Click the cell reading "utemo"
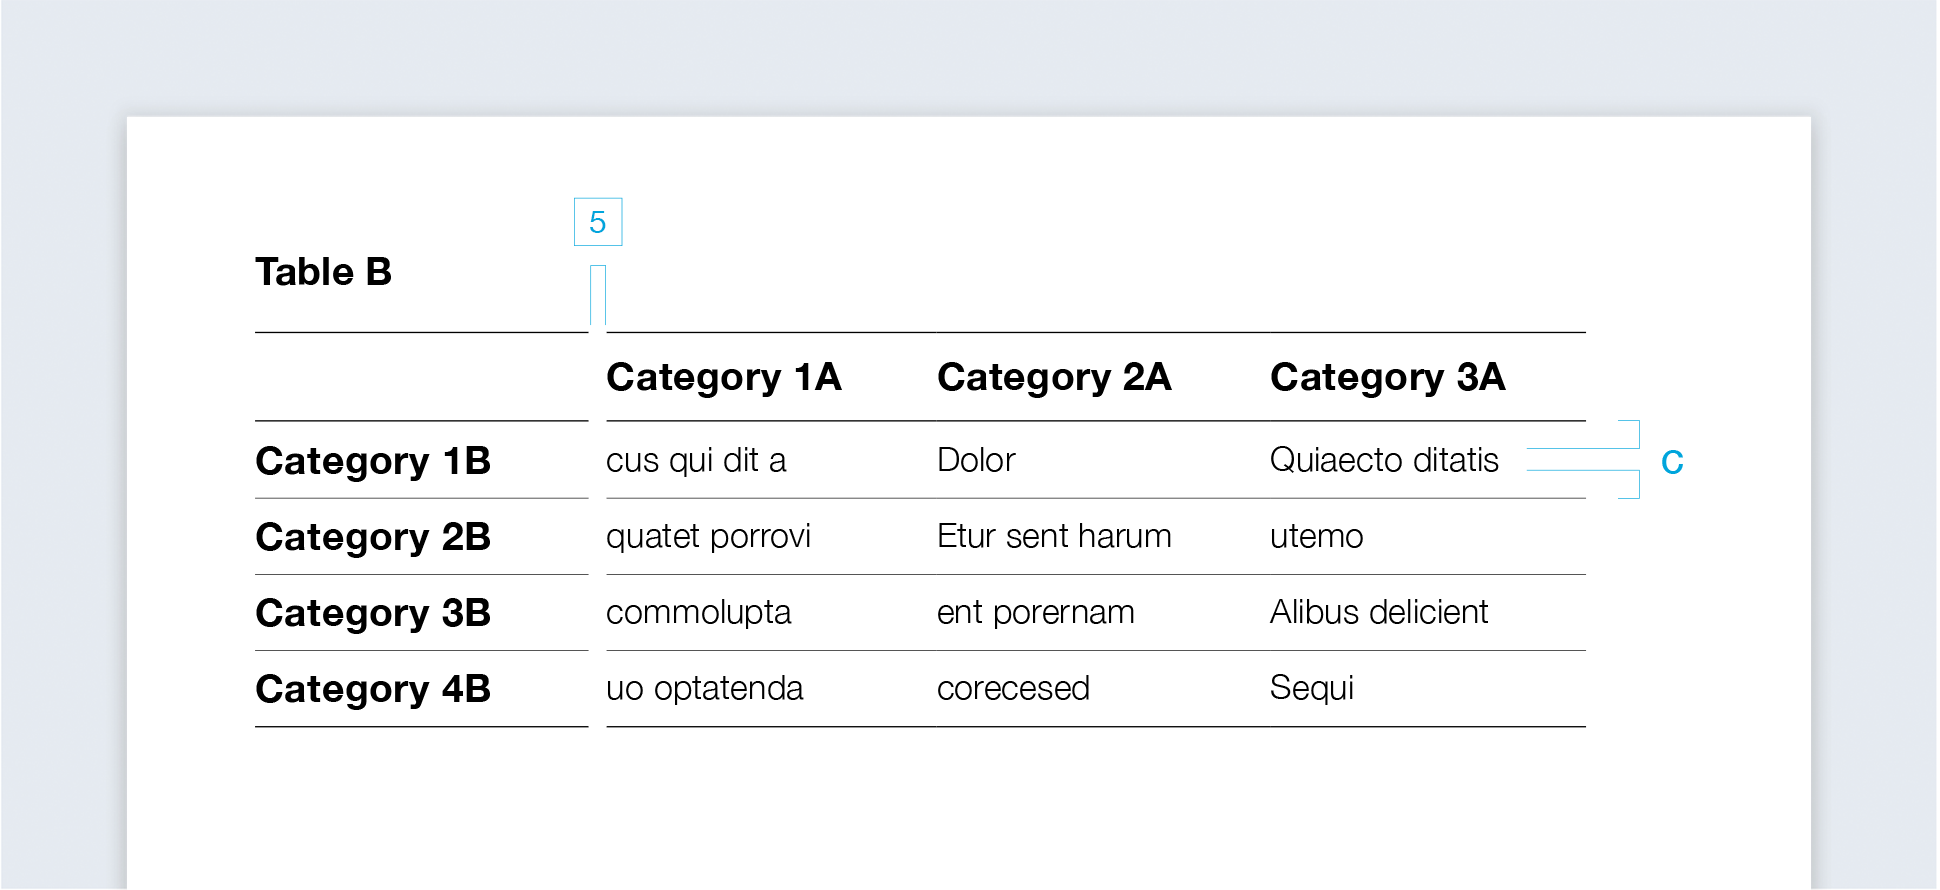The width and height of the screenshot is (1940, 890). (x=1316, y=537)
